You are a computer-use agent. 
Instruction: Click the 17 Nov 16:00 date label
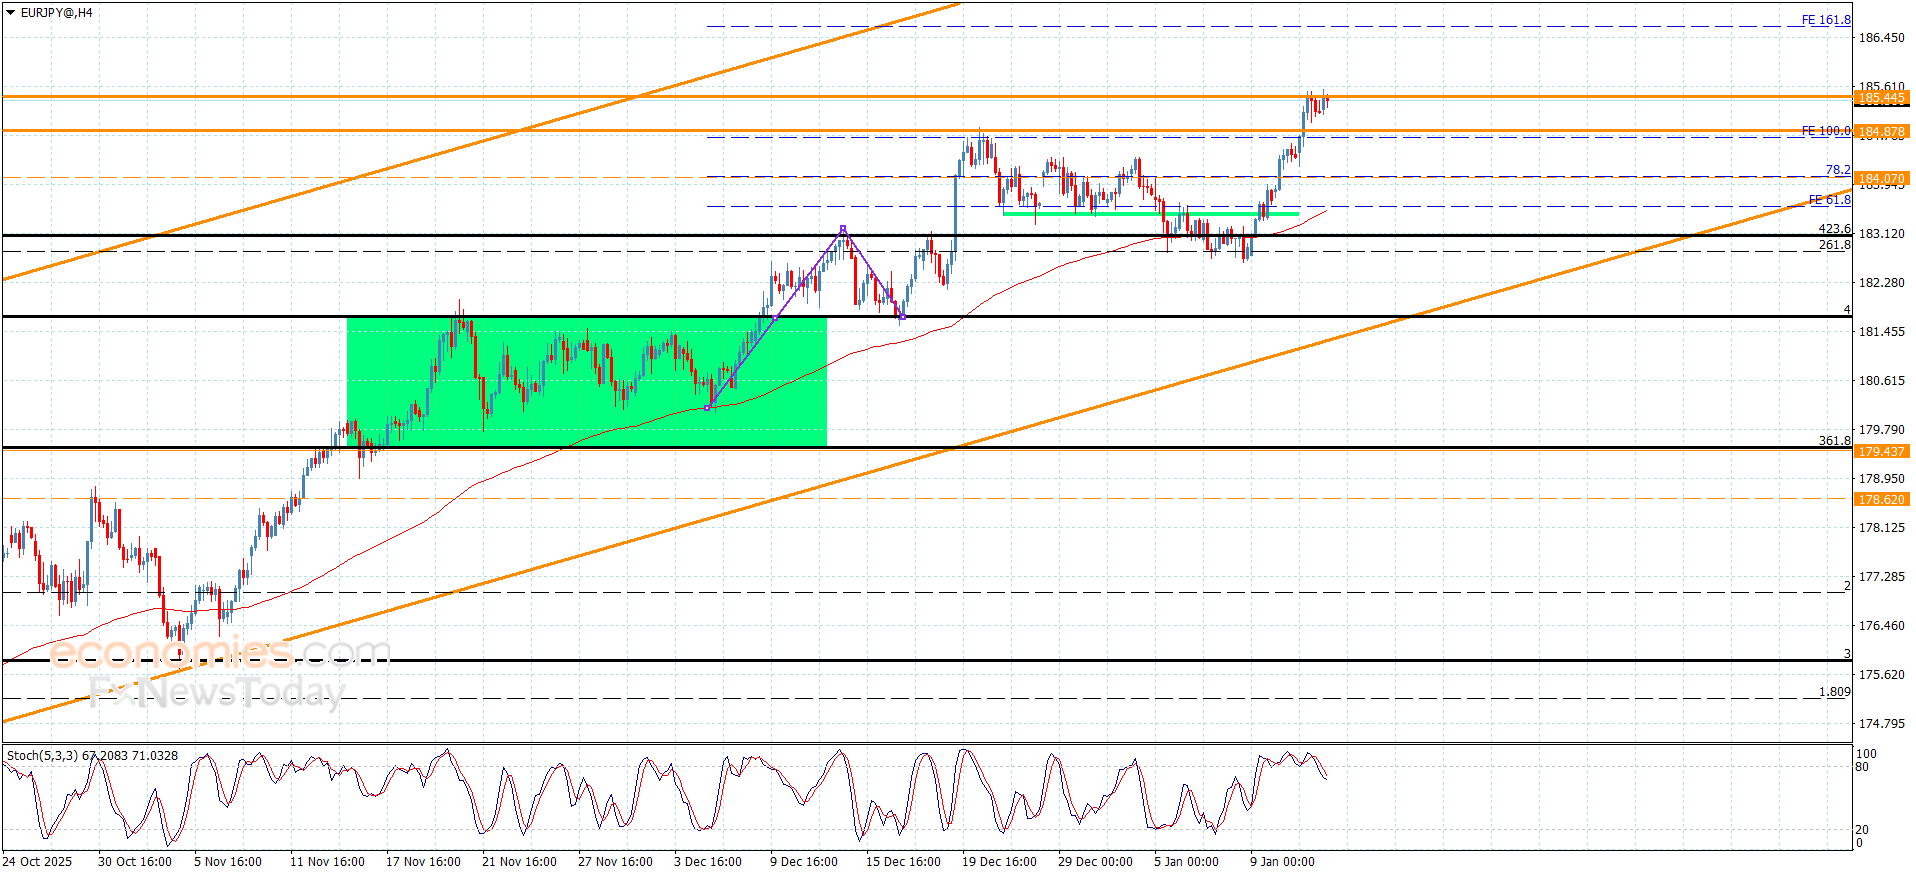point(423,862)
